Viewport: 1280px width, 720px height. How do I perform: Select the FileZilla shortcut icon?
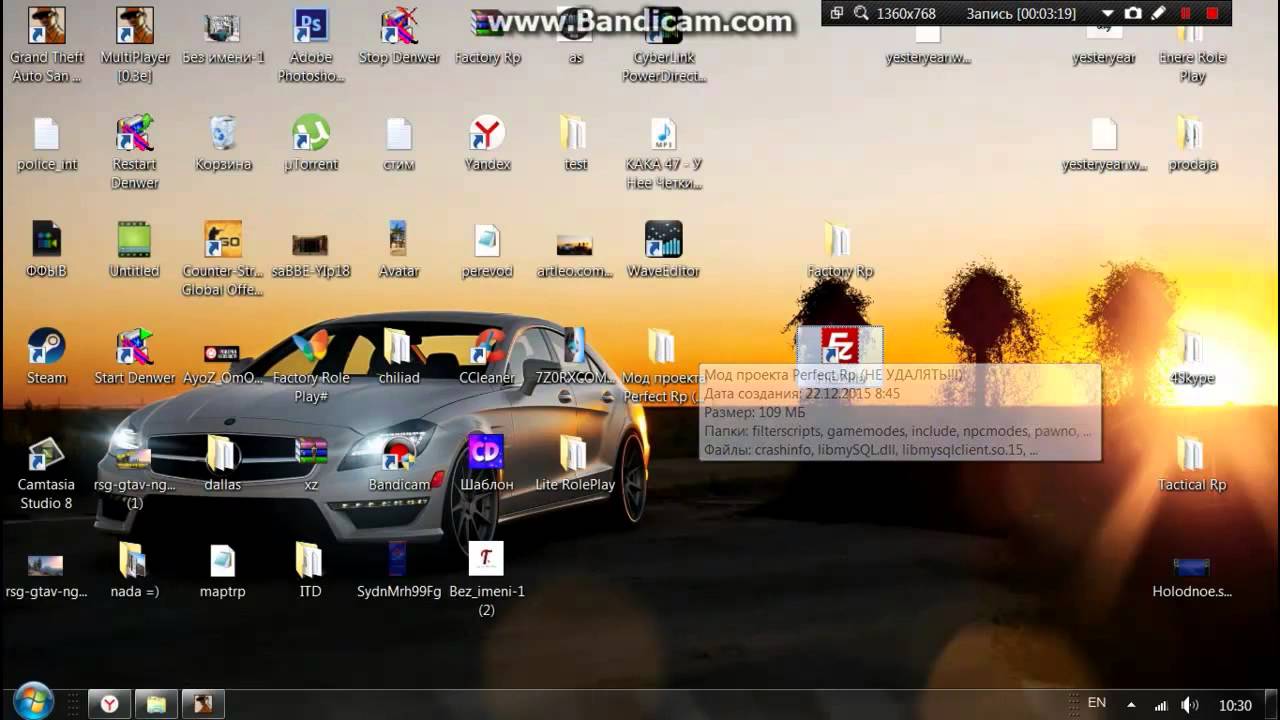[840, 348]
